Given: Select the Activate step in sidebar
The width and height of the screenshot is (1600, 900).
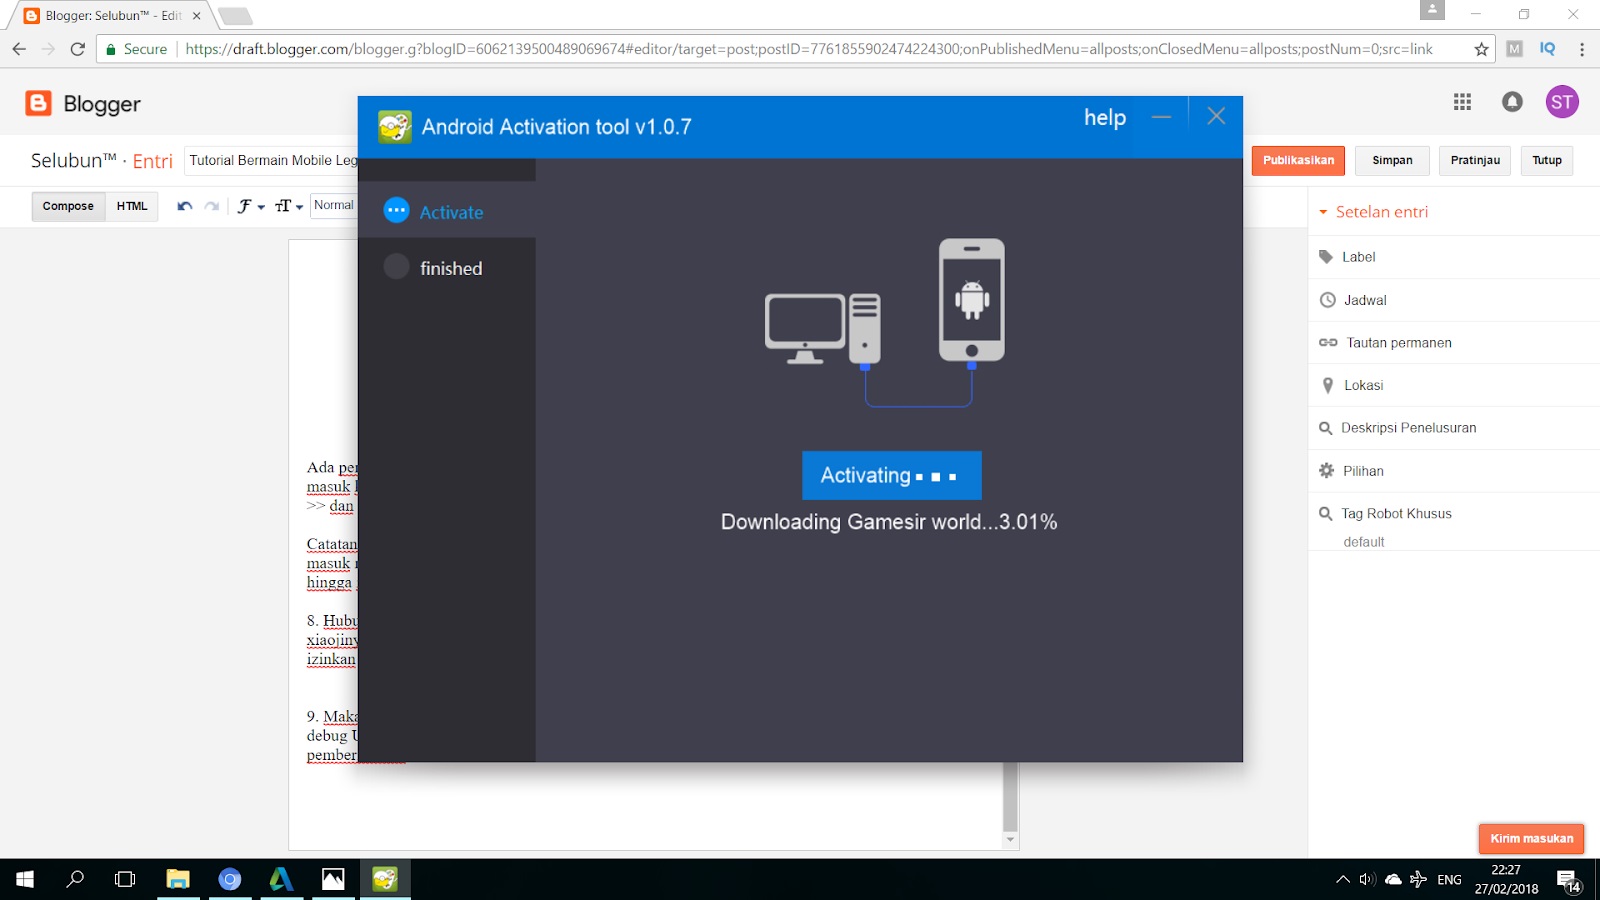Looking at the screenshot, I should 447,210.
